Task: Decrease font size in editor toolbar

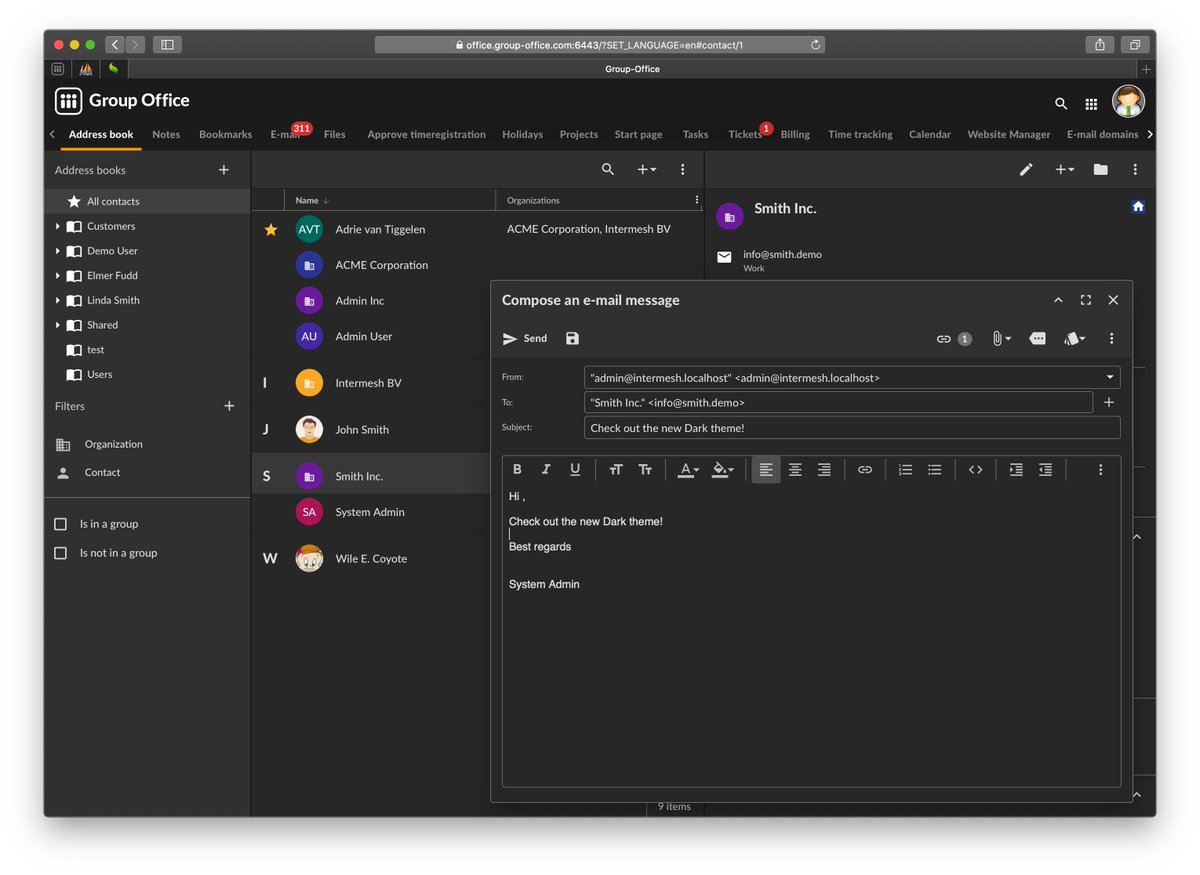Action: (x=645, y=470)
